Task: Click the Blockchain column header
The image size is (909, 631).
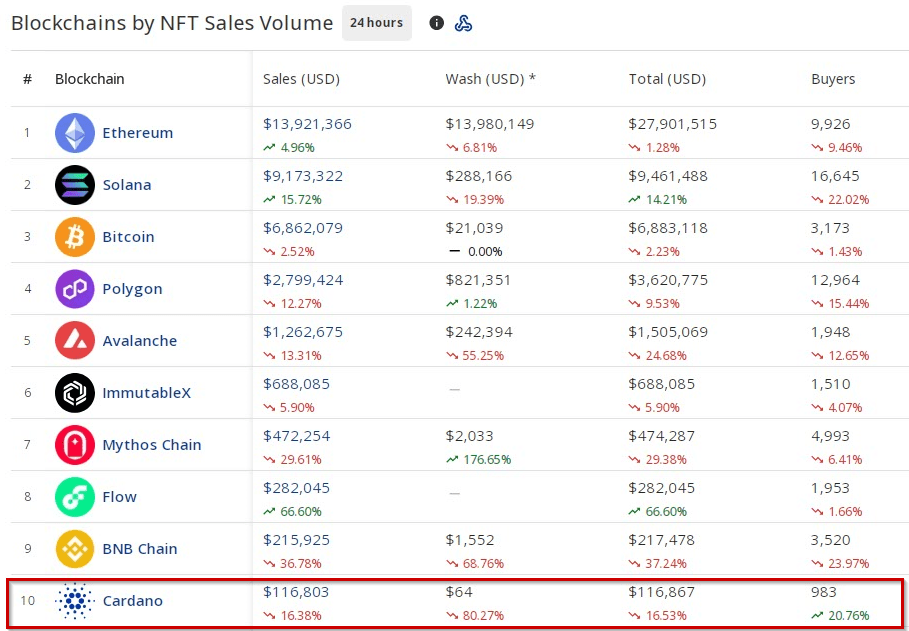Action: pyautogui.click(x=90, y=79)
